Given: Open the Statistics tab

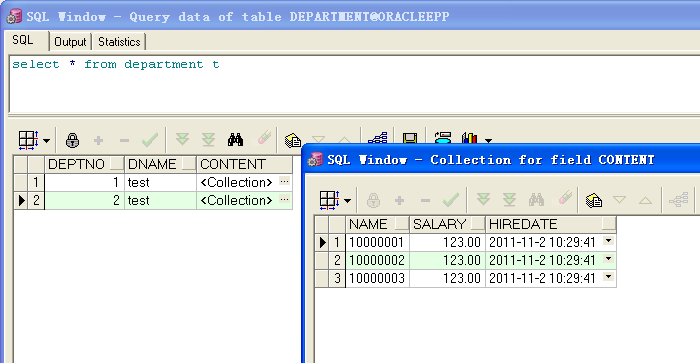Looking at the screenshot, I should [119, 42].
